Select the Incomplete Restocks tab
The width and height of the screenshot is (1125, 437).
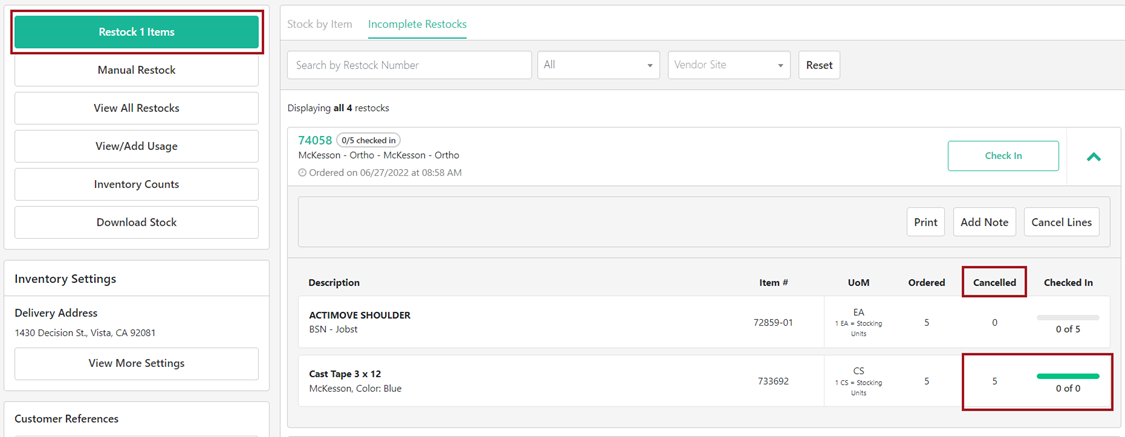(x=417, y=24)
